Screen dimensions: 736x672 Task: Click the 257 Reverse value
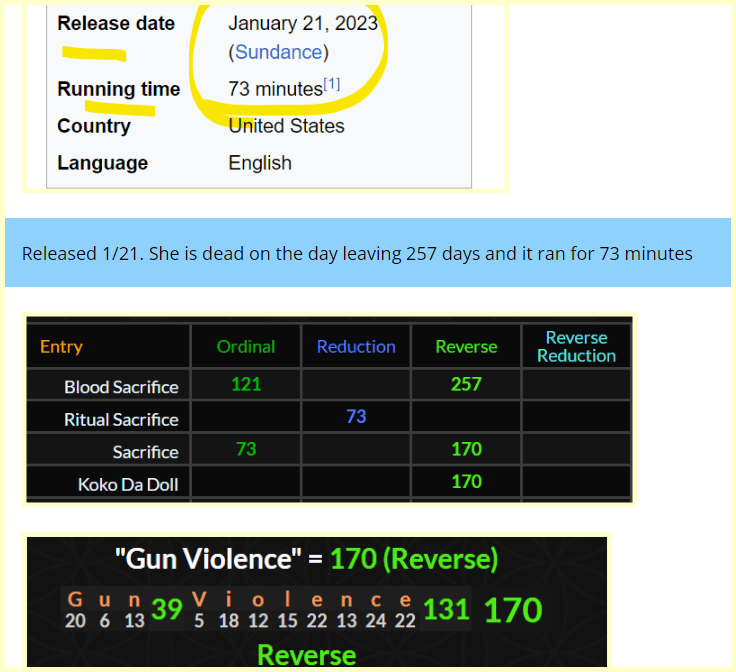466,384
